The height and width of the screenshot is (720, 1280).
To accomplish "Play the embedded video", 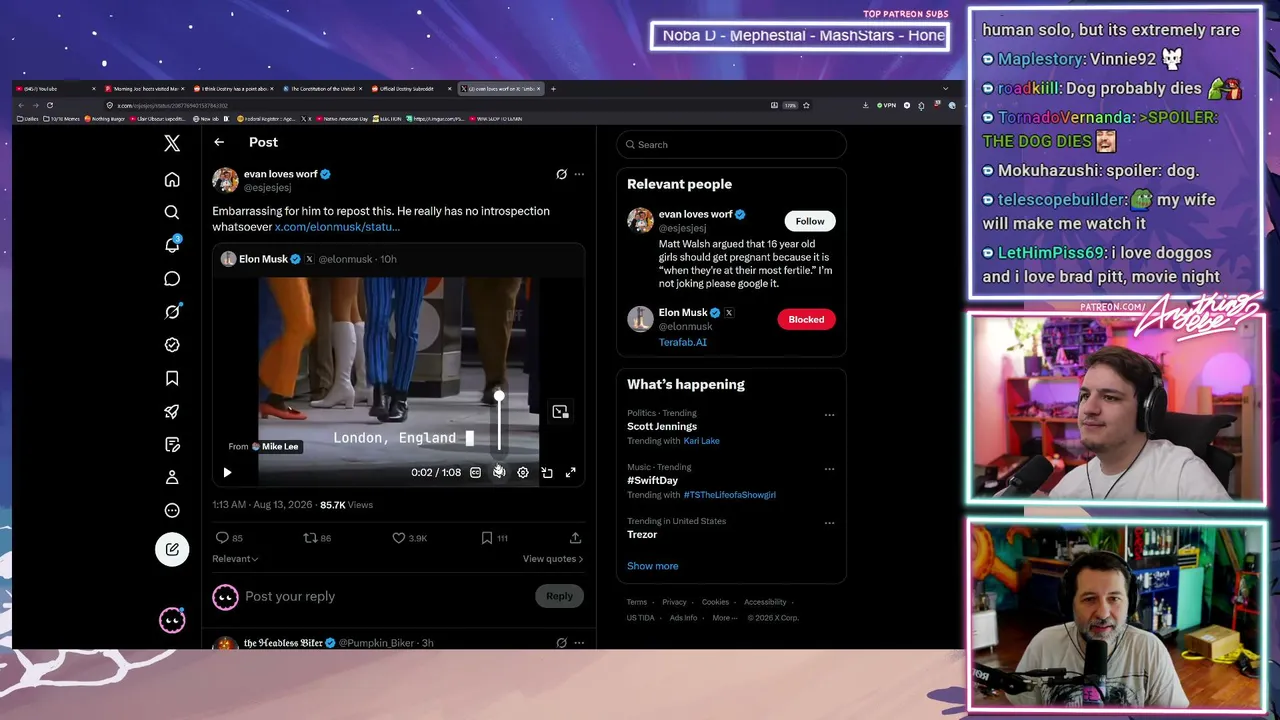I will coord(227,473).
